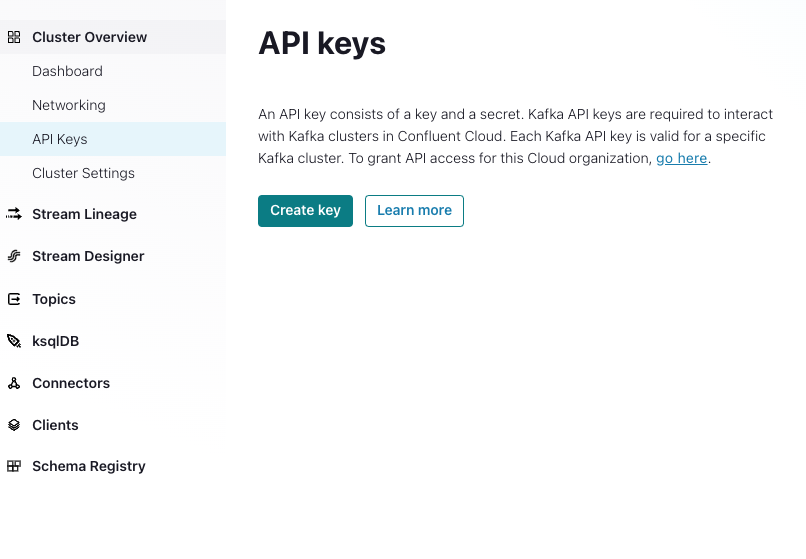Select the Connectors label
The width and height of the screenshot is (806, 559).
pos(71,383)
